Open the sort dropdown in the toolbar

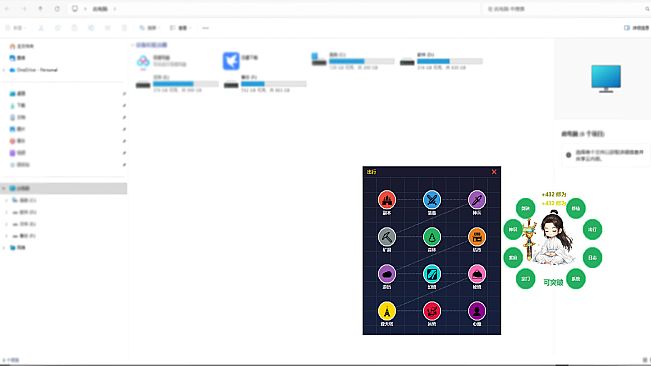148,28
